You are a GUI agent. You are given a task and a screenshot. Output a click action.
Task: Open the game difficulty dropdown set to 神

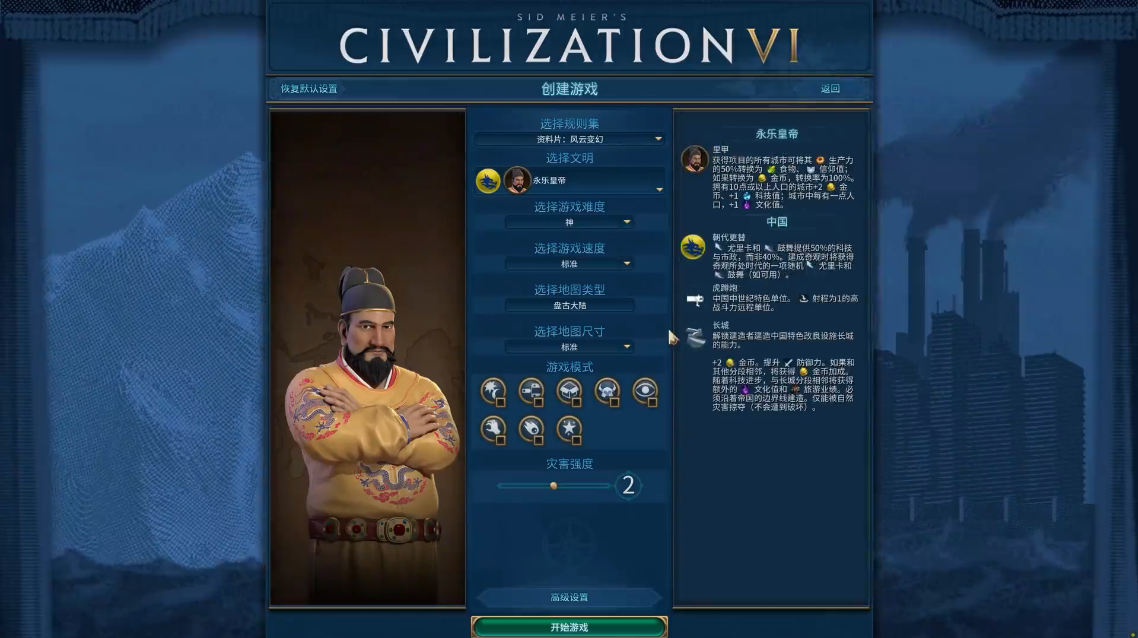coord(569,222)
